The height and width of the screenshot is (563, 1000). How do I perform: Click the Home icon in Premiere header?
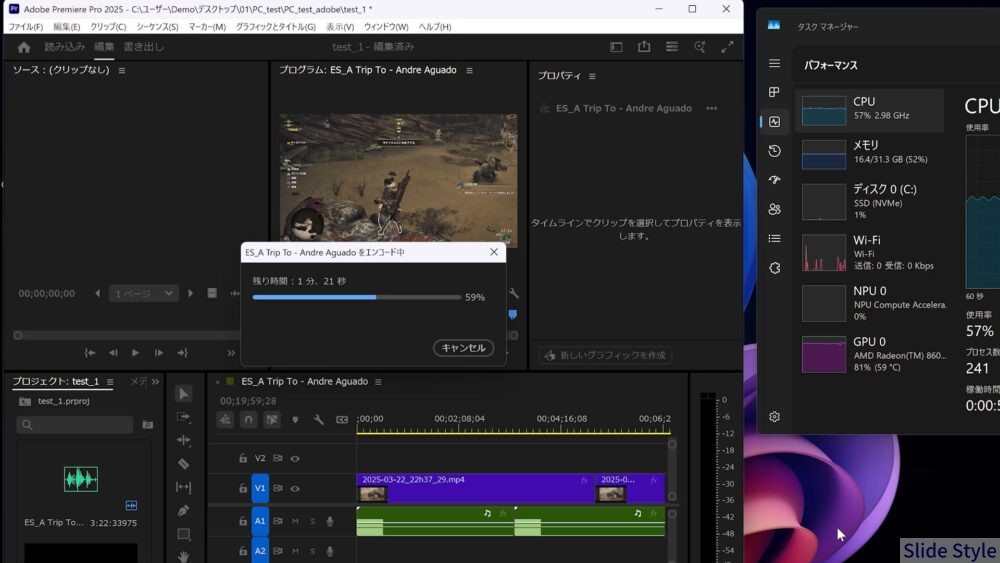(x=24, y=47)
